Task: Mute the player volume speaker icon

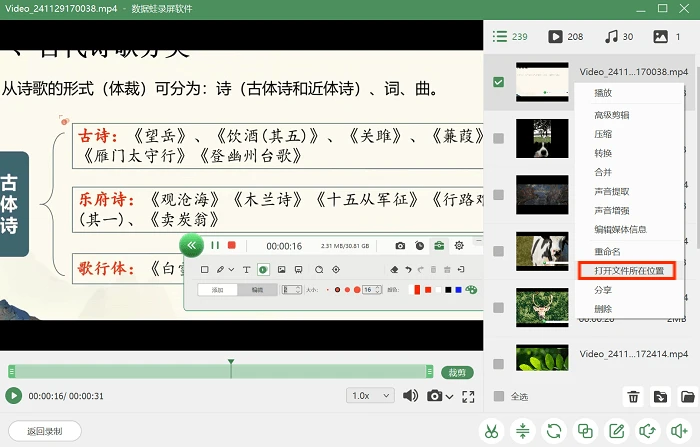Action: (410, 396)
